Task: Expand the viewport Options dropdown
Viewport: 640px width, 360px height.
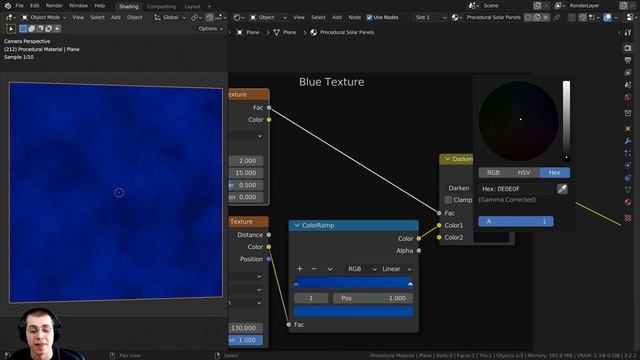Action: (x=211, y=29)
